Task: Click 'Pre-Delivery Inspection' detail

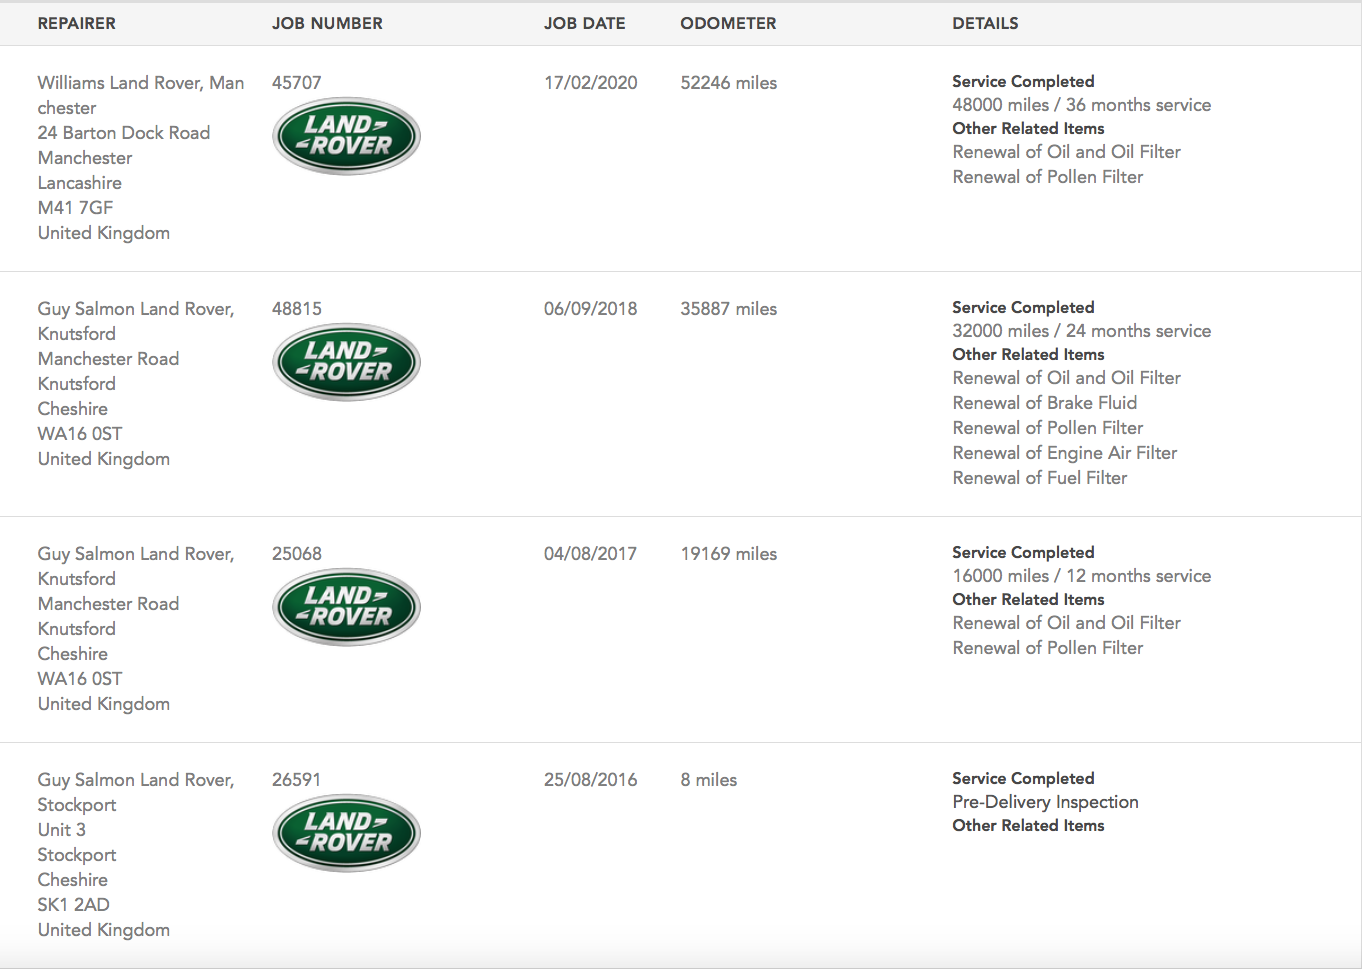Action: tap(1045, 802)
